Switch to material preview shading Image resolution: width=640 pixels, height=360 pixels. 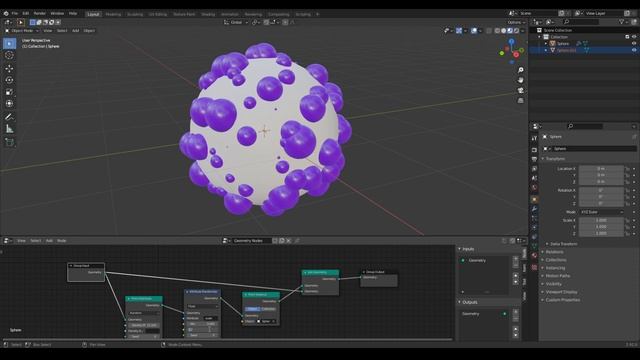tap(510, 31)
